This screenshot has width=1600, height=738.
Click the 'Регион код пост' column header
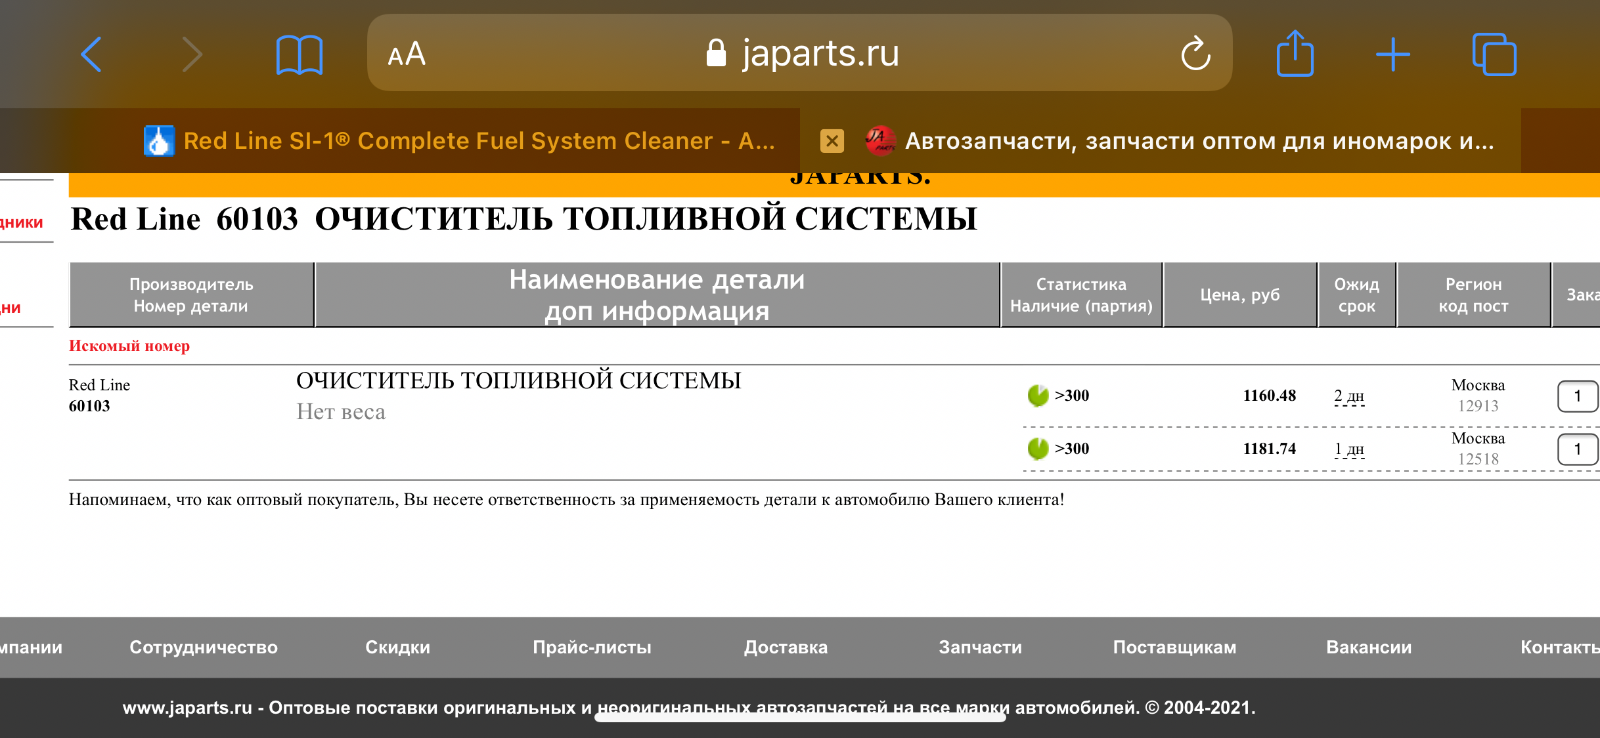point(1473,295)
